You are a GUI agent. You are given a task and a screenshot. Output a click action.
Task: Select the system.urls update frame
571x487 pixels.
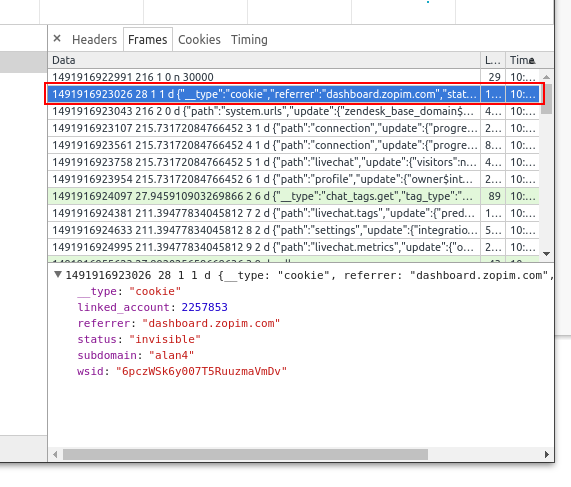click(x=293, y=111)
